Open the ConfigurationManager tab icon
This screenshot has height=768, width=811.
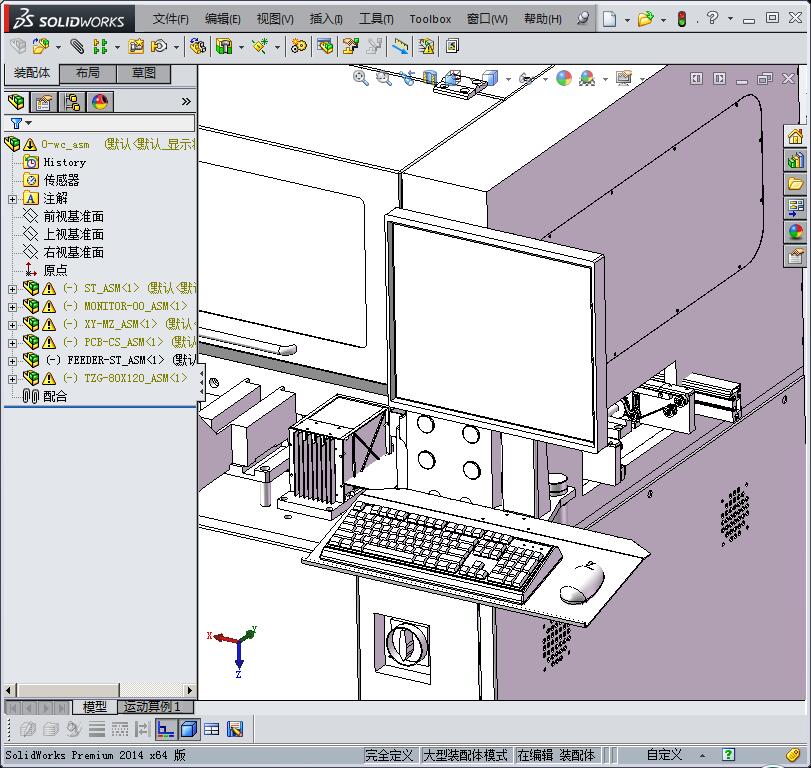72,102
